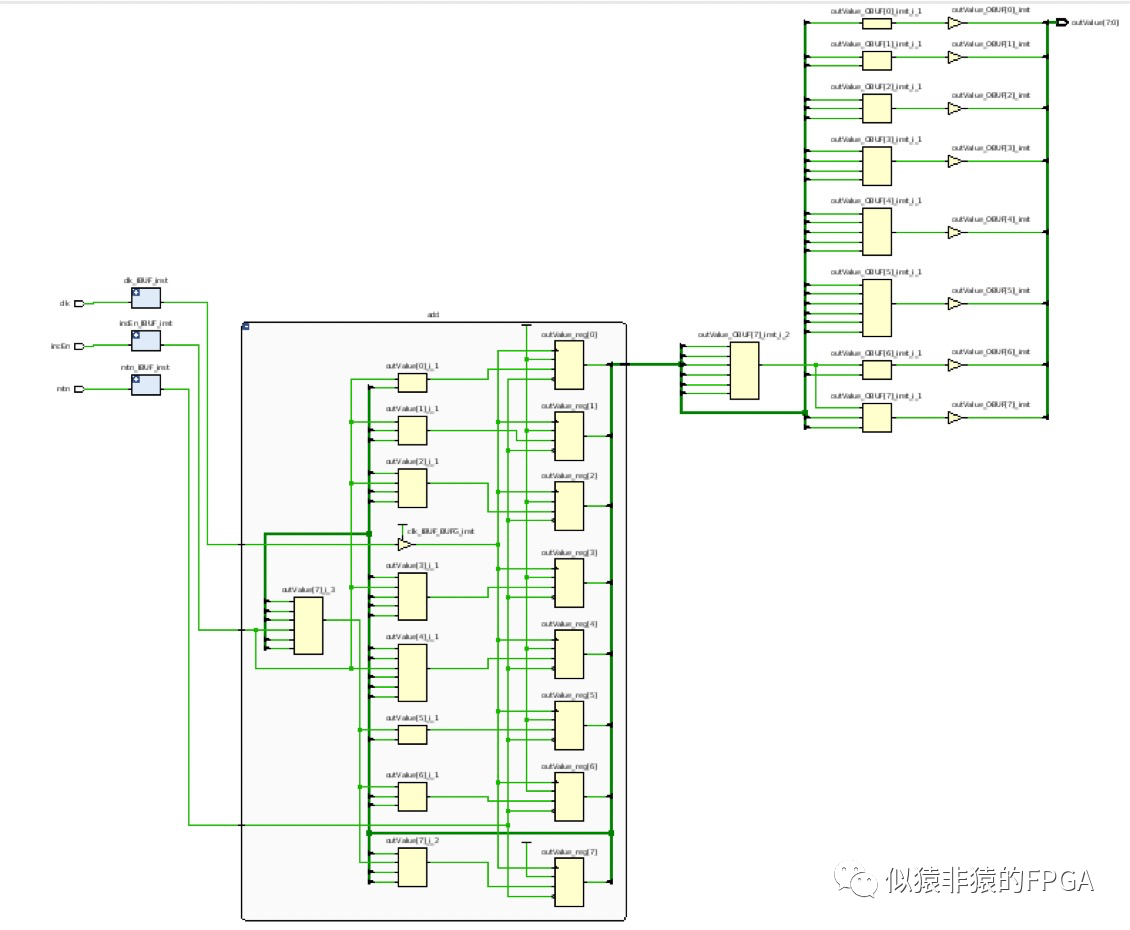Click the outValue_reg[0] flip-flop symbol
The height and width of the screenshot is (930, 1130).
[568, 363]
